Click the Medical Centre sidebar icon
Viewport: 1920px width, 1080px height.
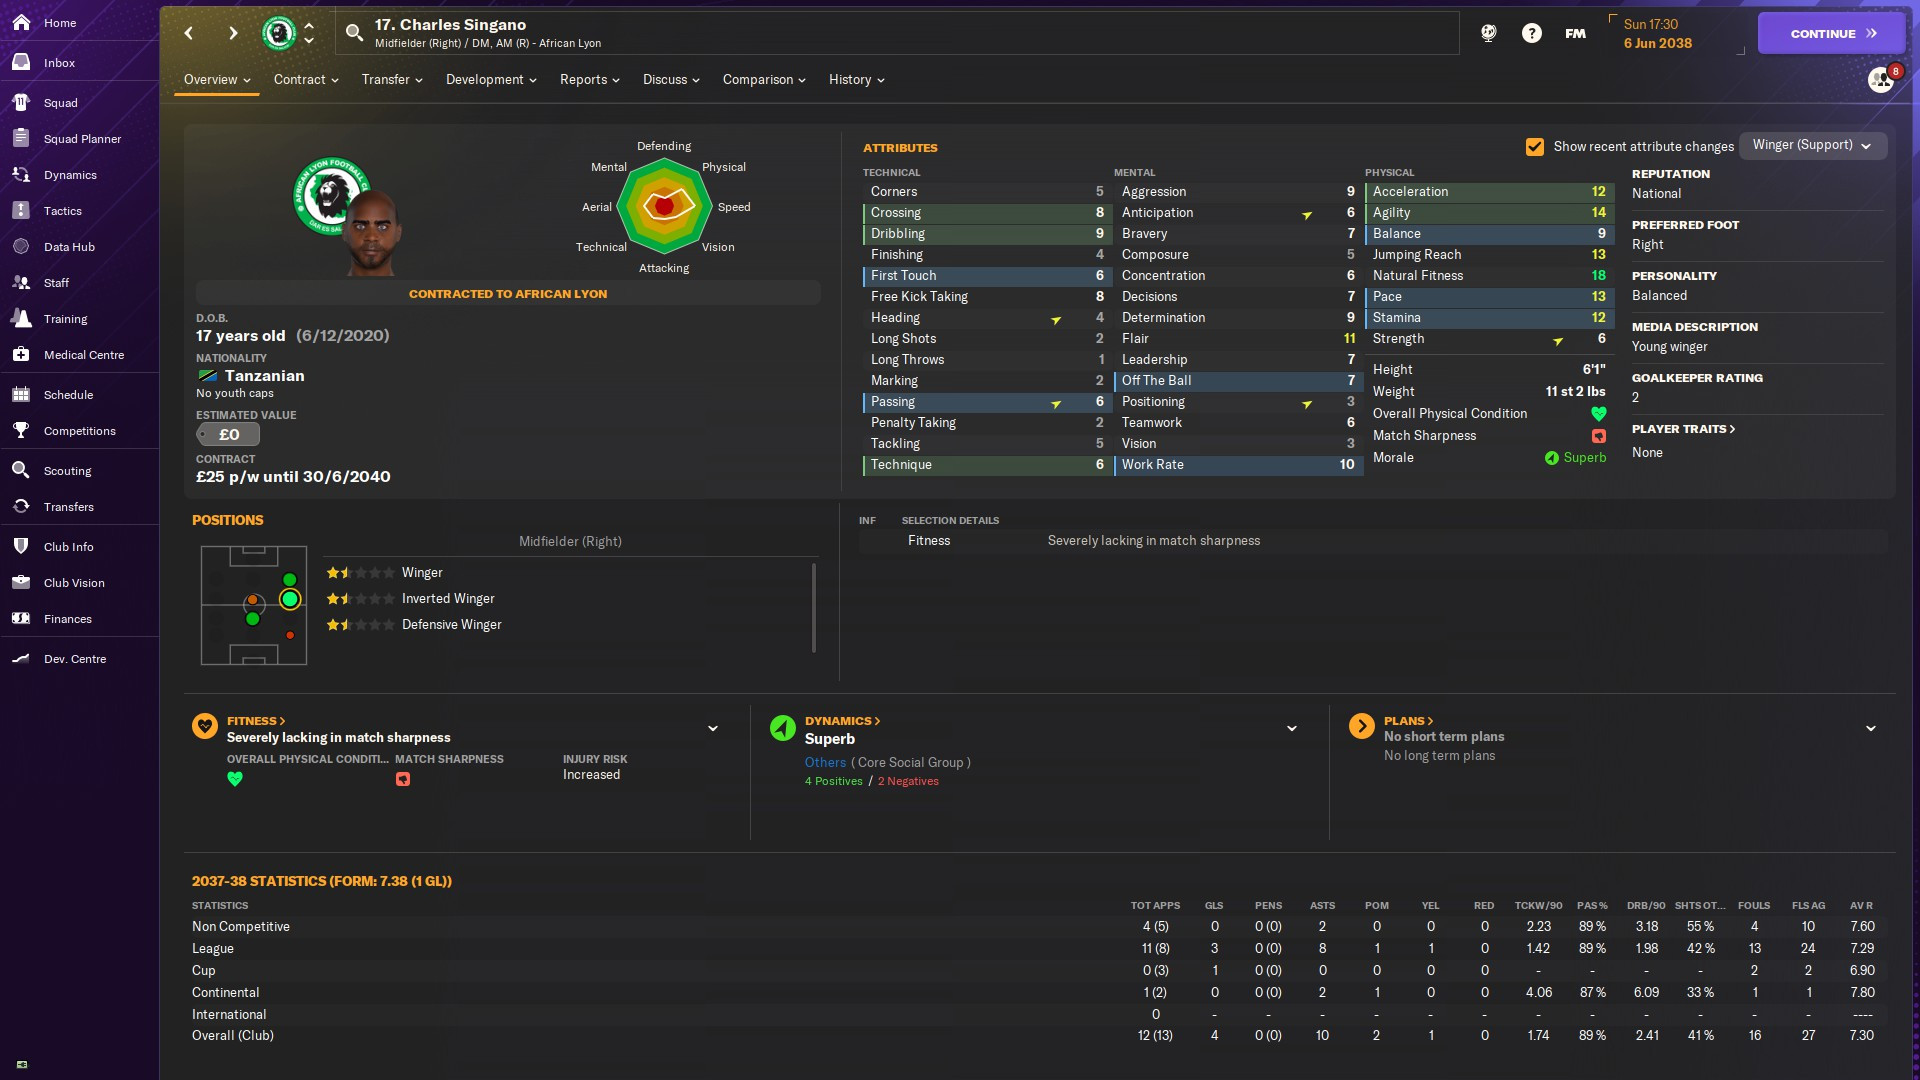pyautogui.click(x=21, y=355)
